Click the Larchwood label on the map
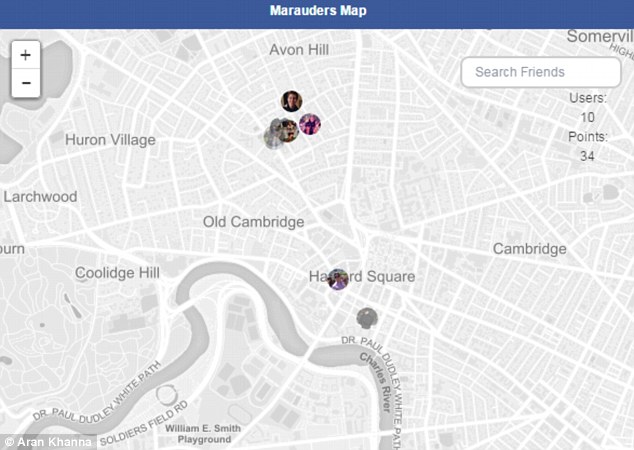Viewport: 634px width, 450px height. pyautogui.click(x=40, y=197)
